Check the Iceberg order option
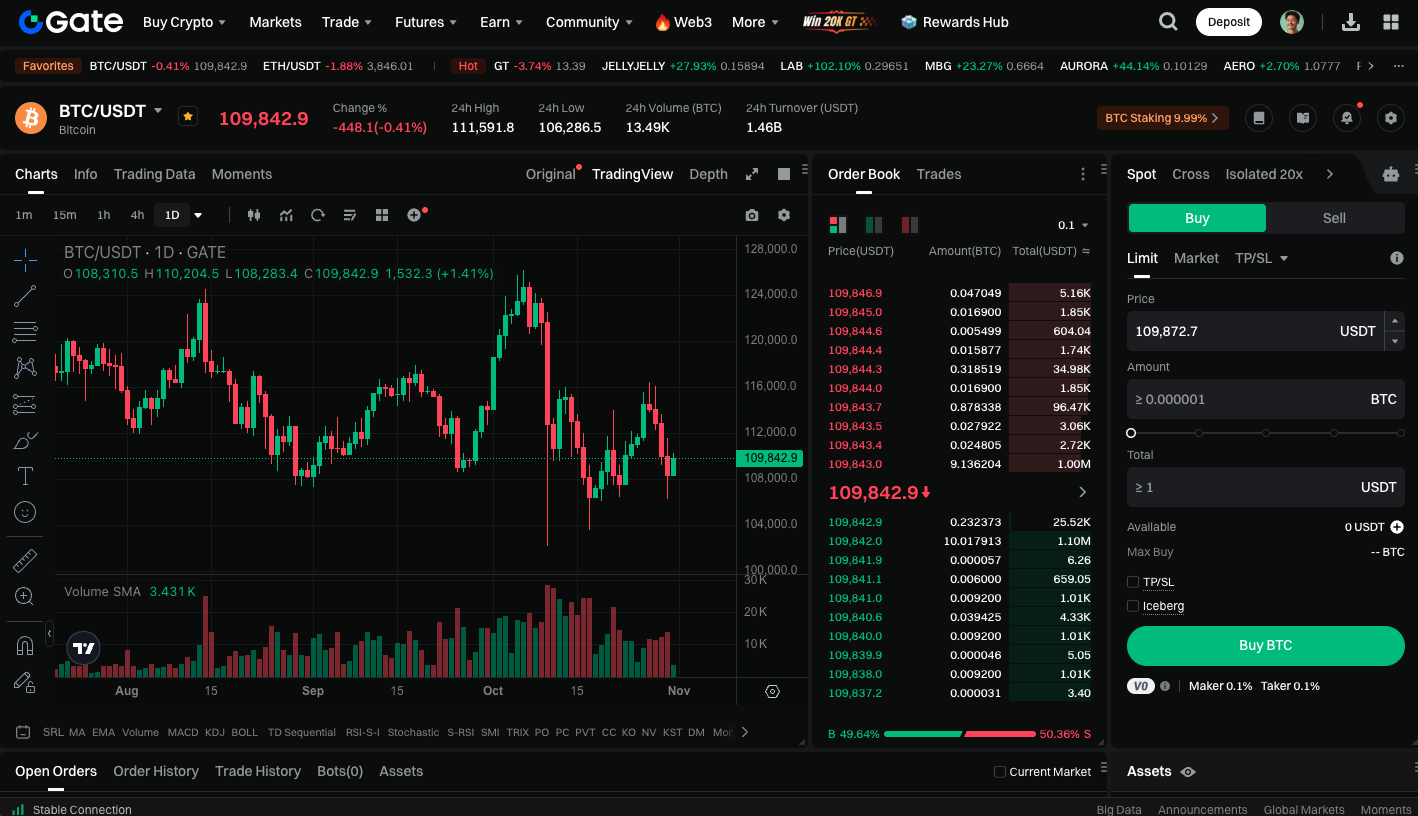The width and height of the screenshot is (1418, 816). pos(1133,606)
